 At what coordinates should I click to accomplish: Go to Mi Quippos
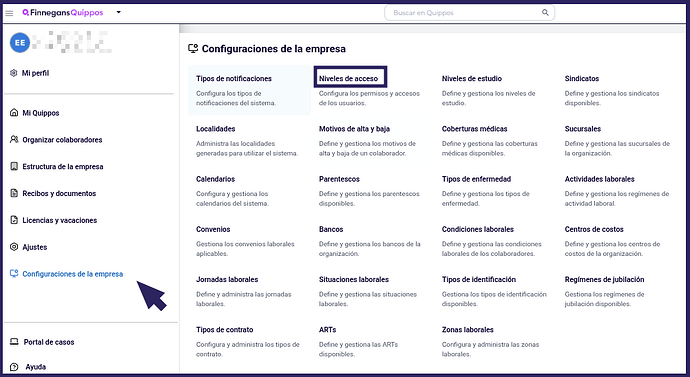(x=41, y=113)
